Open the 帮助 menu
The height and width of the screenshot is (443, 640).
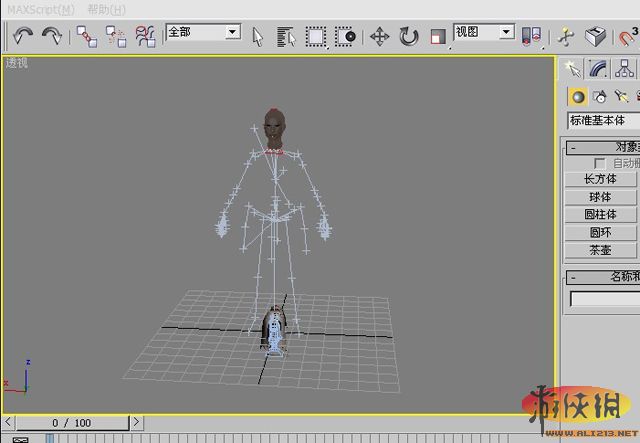[106, 9]
